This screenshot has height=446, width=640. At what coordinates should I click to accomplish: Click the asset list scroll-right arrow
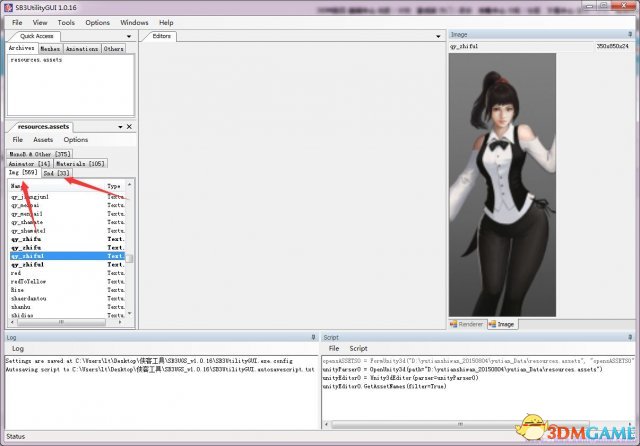pos(120,322)
